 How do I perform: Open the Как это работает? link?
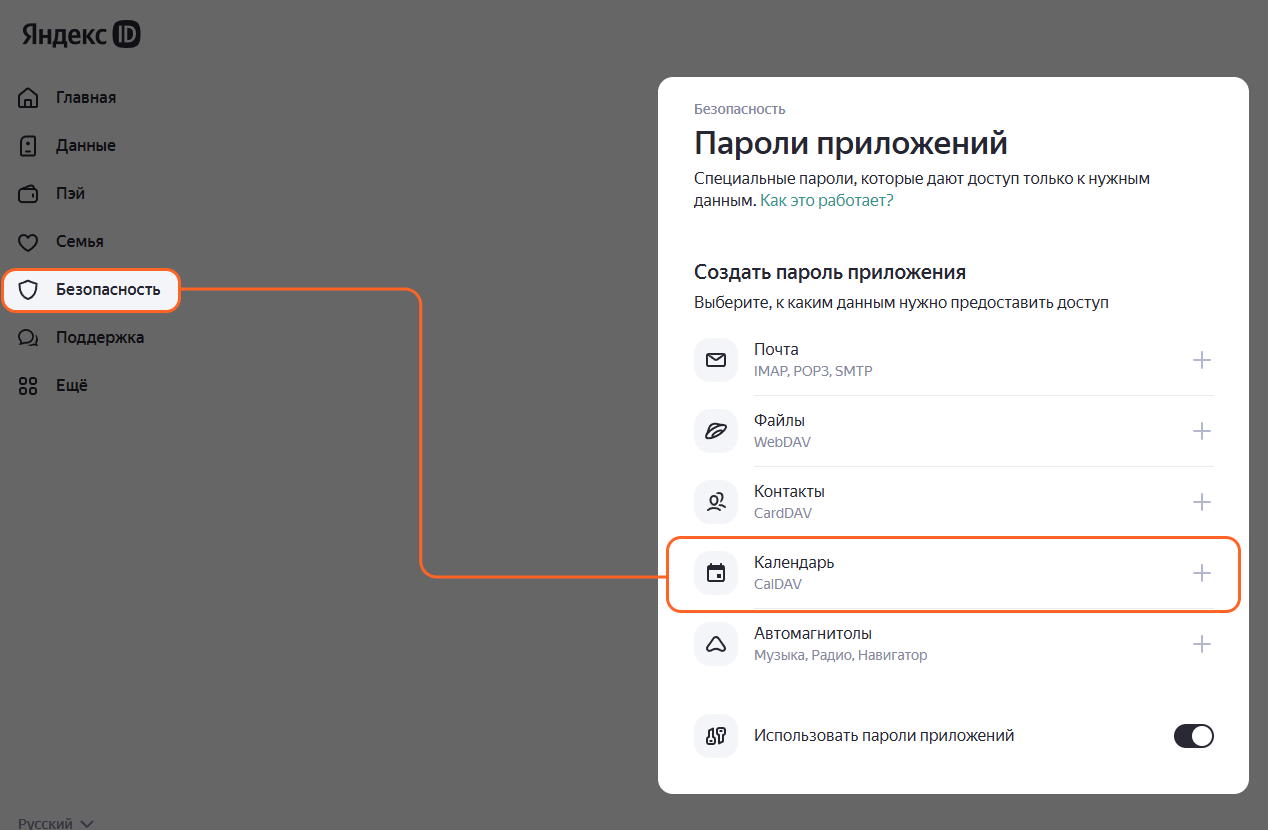coord(826,201)
